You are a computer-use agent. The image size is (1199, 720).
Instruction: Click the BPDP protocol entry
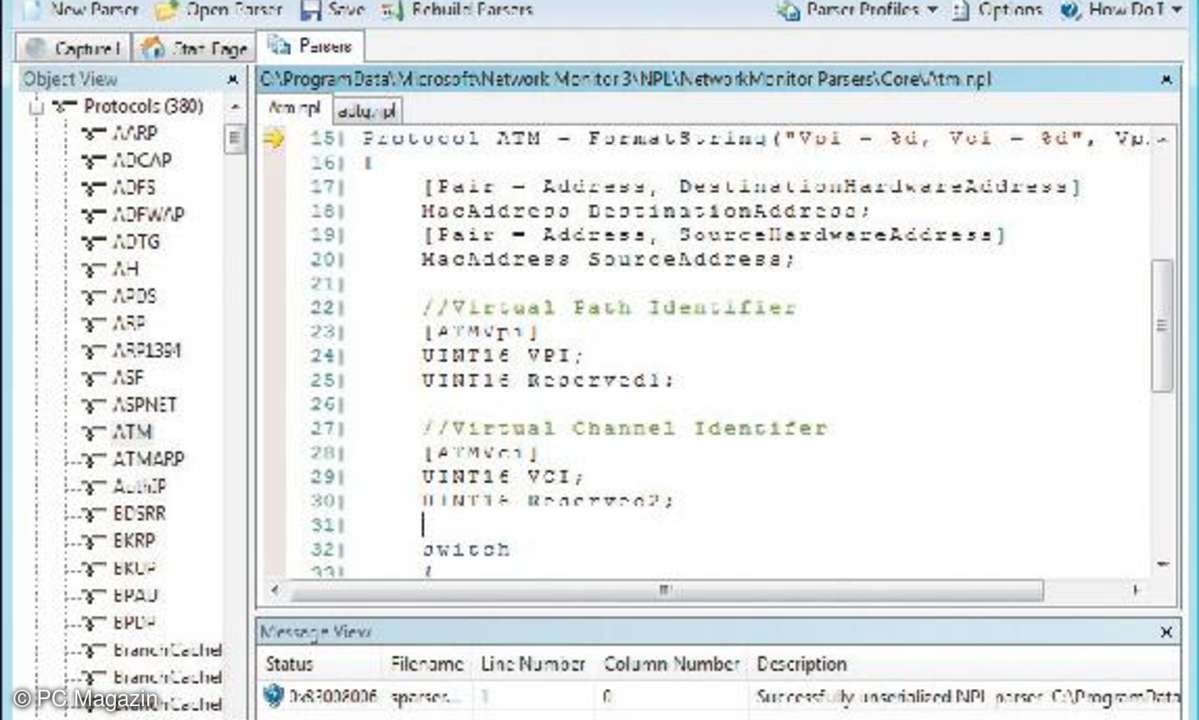coord(135,622)
